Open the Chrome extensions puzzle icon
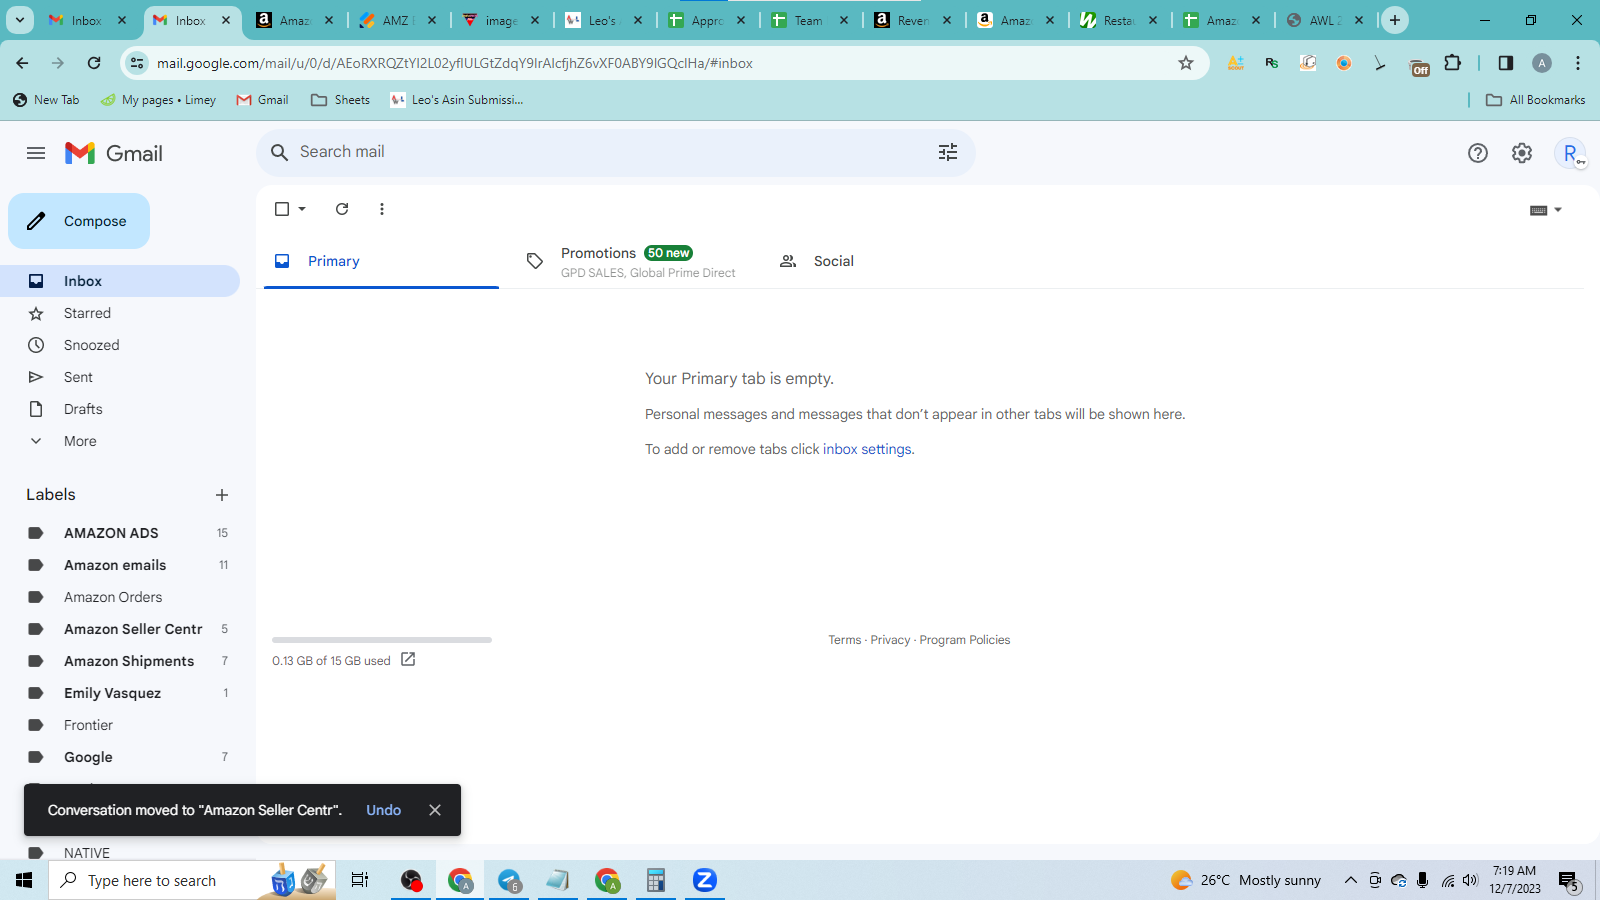Screen dimensions: 1600x900 pyautogui.click(x=1453, y=63)
